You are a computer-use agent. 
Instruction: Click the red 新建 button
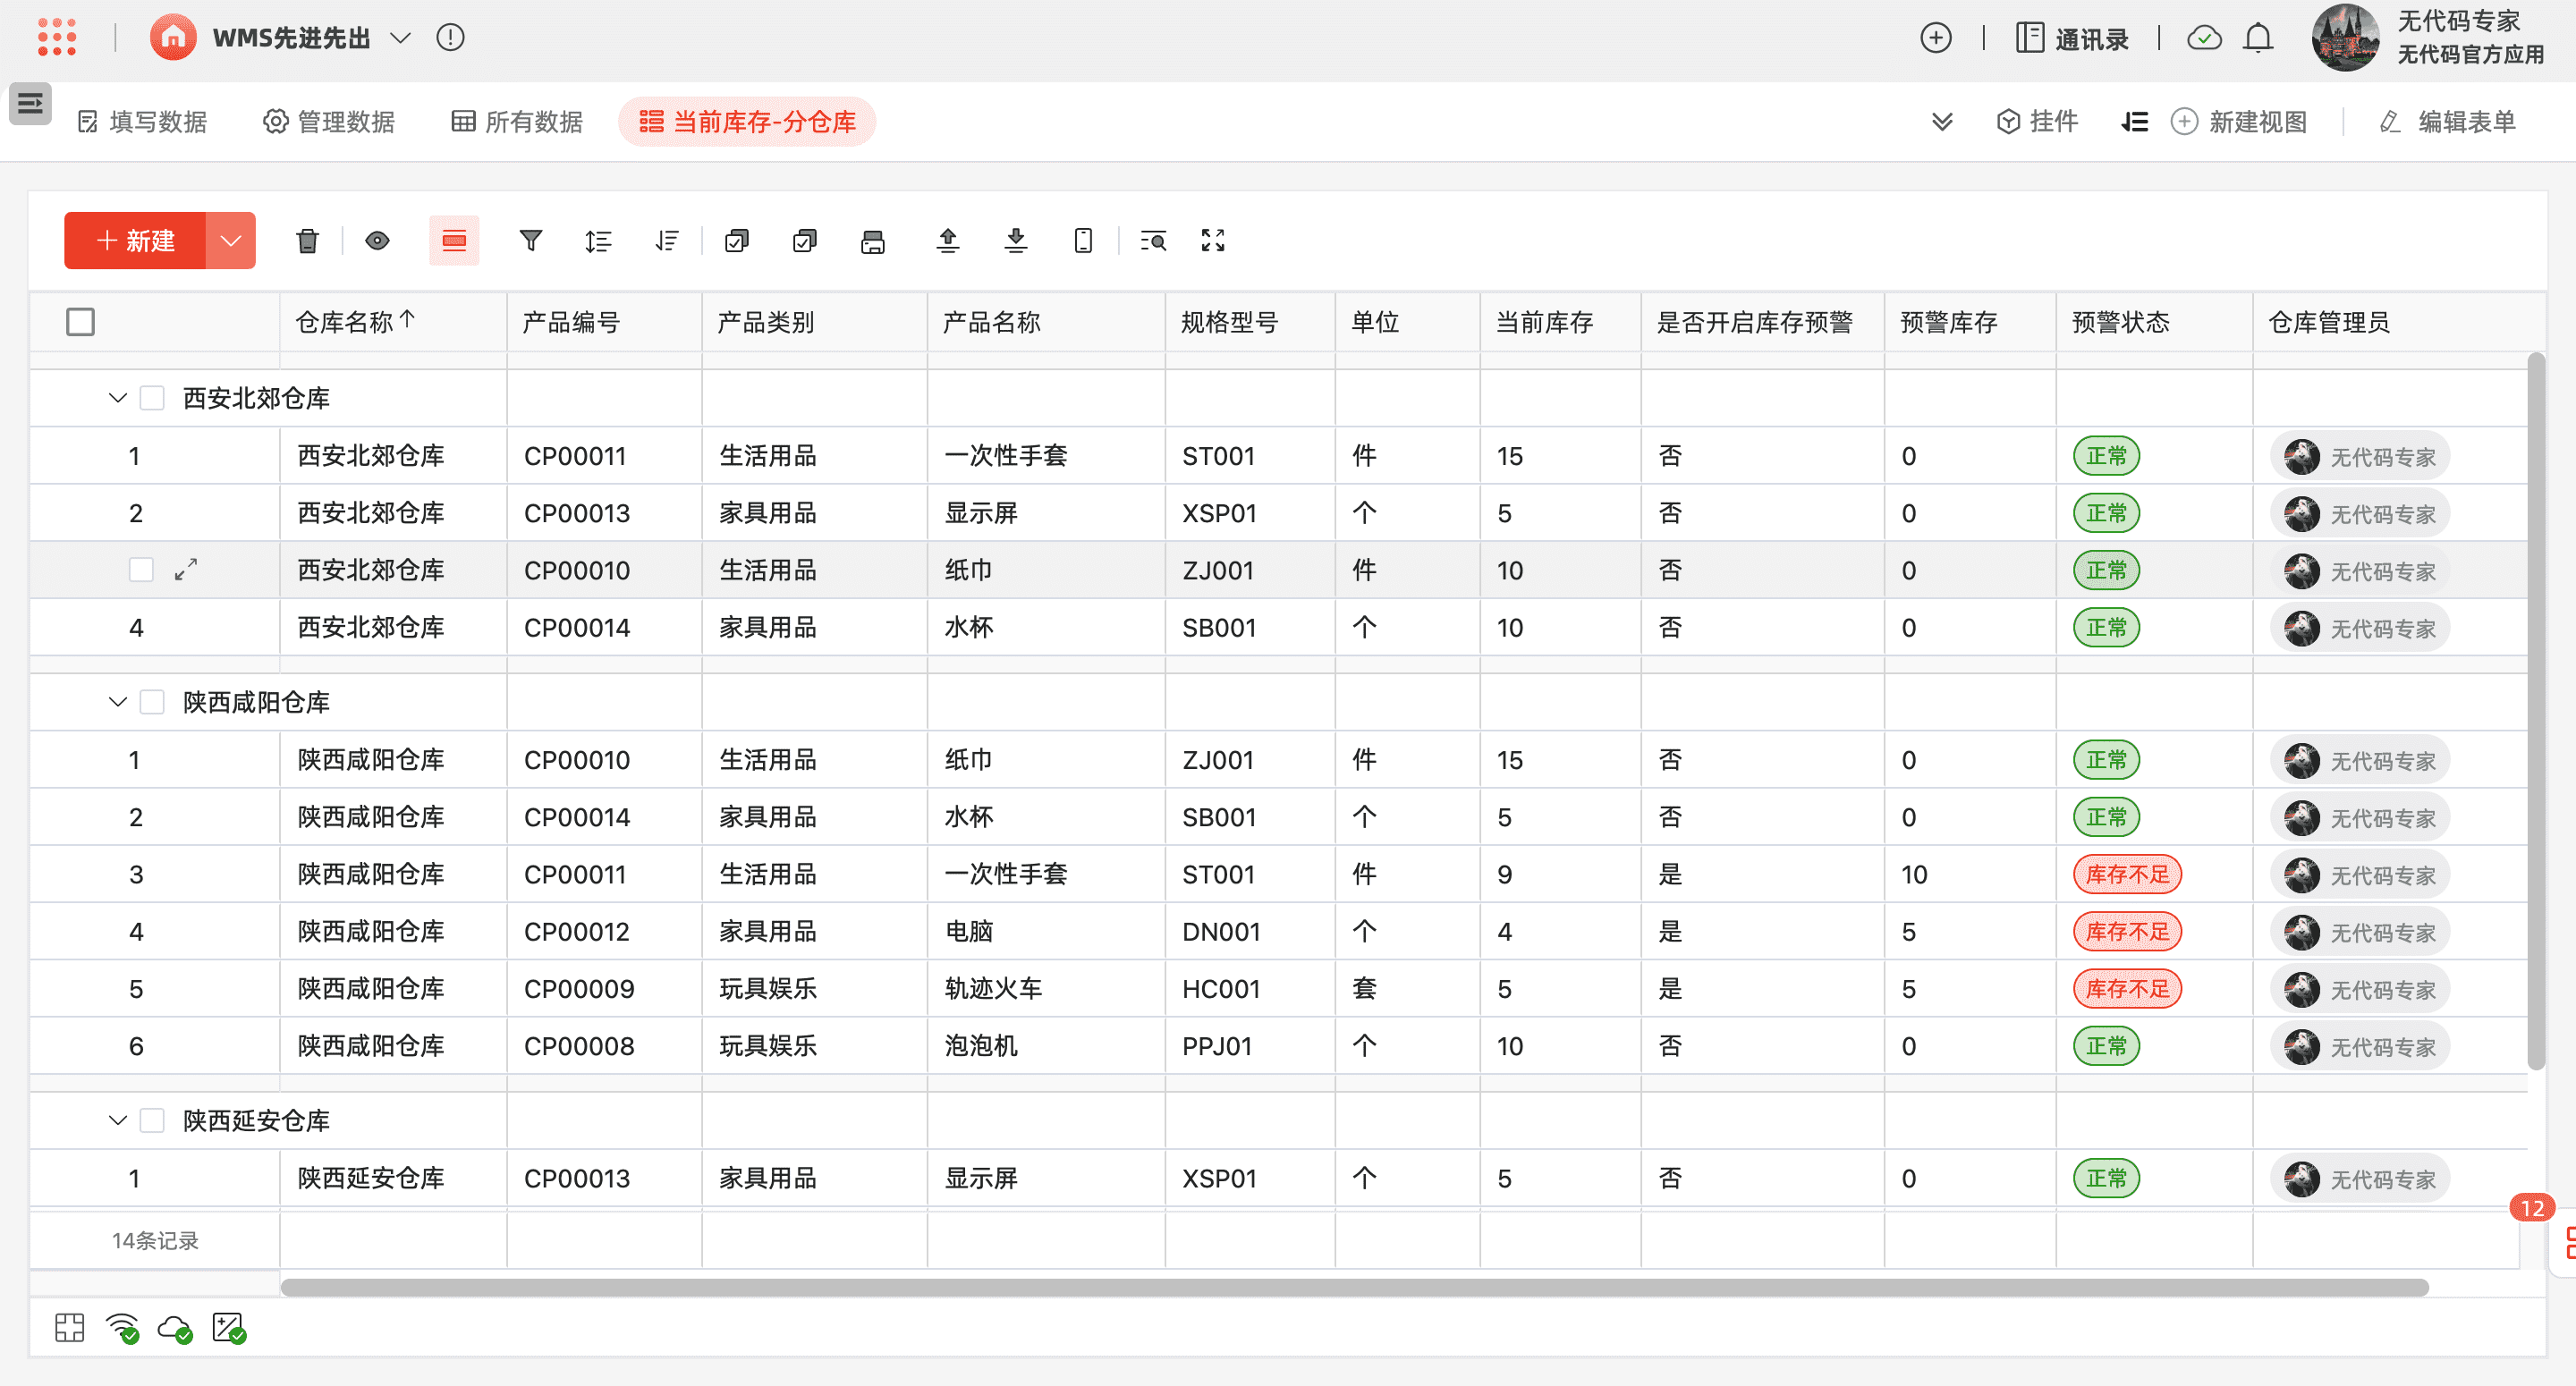(136, 240)
